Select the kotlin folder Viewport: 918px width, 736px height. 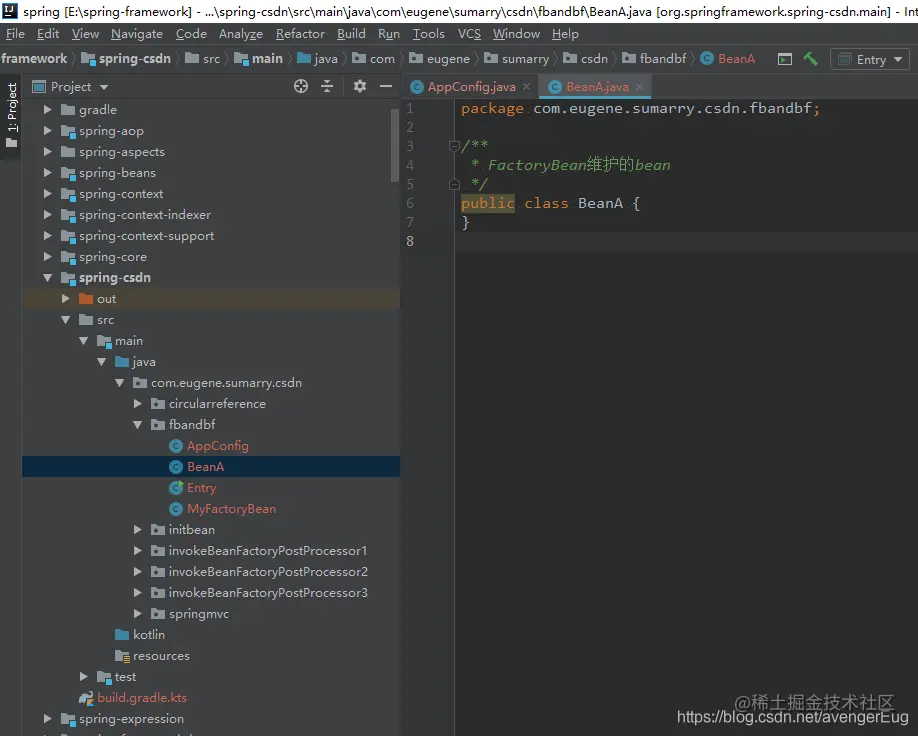click(x=149, y=635)
